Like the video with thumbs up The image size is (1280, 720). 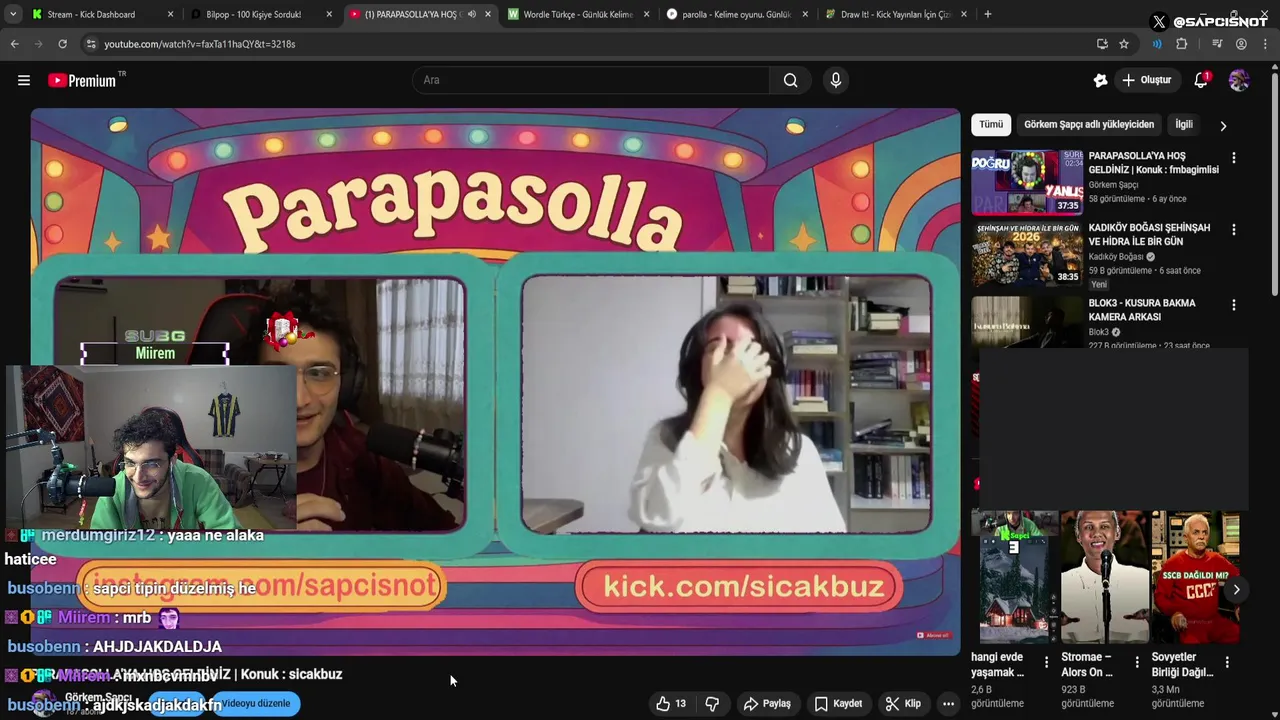[671, 704]
